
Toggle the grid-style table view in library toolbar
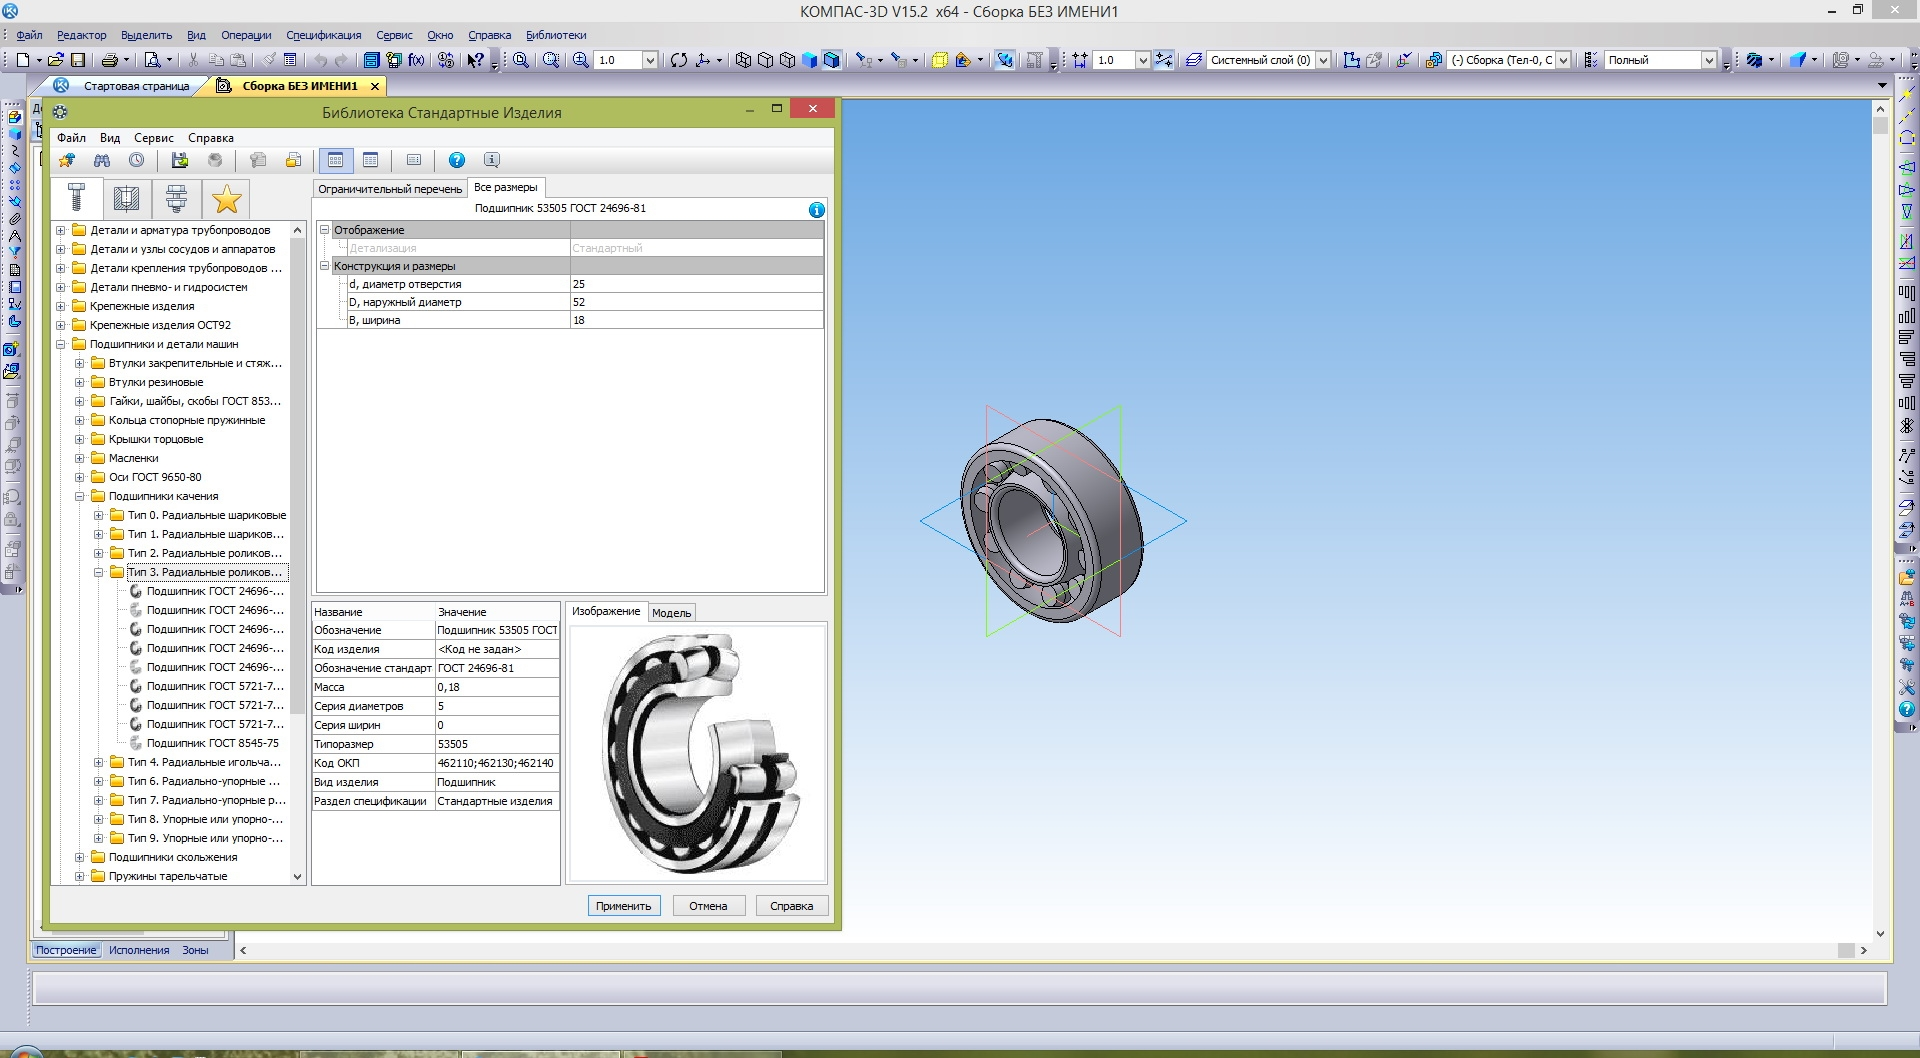coord(336,160)
